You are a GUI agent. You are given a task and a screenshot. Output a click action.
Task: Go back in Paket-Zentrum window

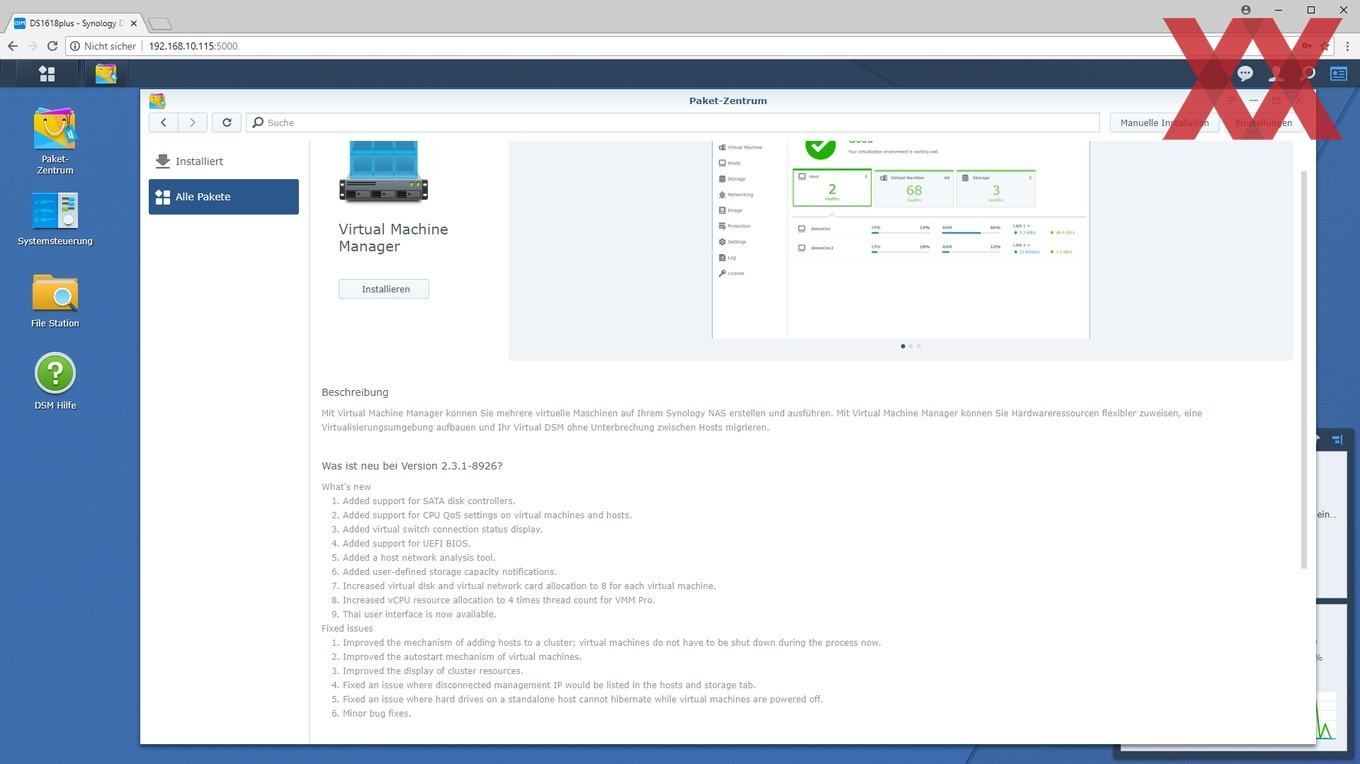[164, 122]
